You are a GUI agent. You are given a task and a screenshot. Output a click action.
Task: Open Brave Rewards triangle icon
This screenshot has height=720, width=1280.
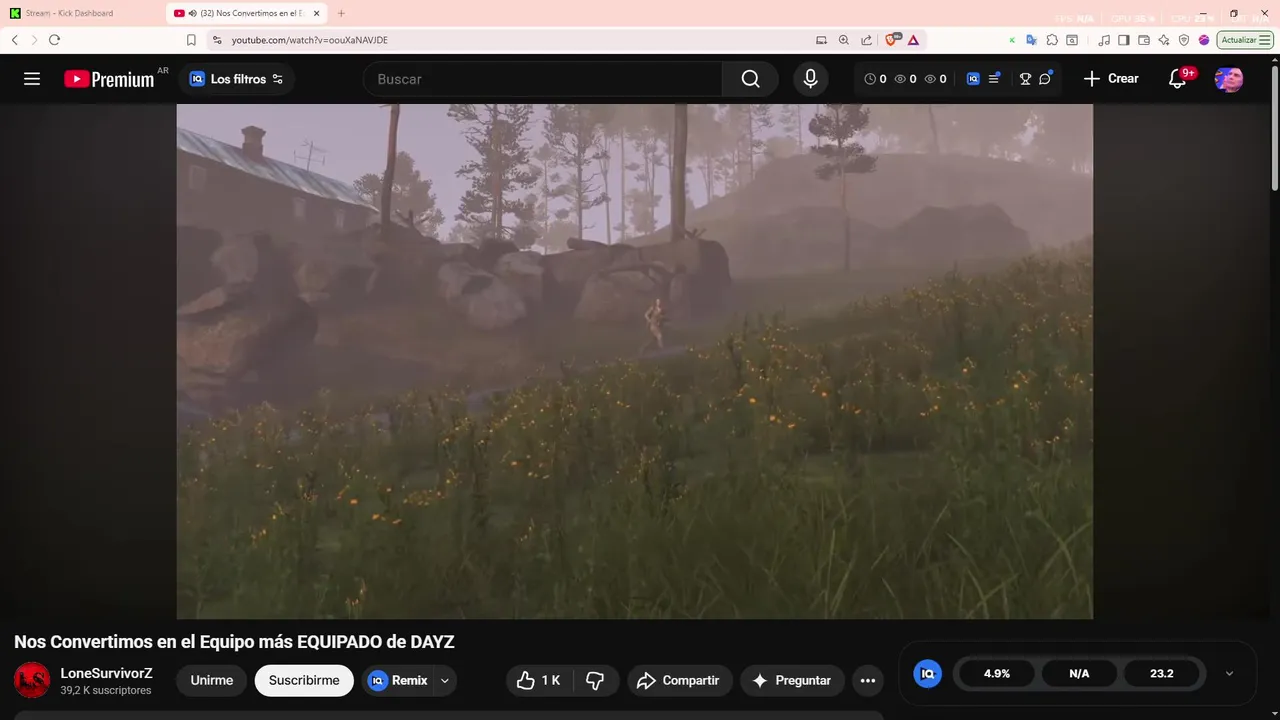(x=913, y=40)
